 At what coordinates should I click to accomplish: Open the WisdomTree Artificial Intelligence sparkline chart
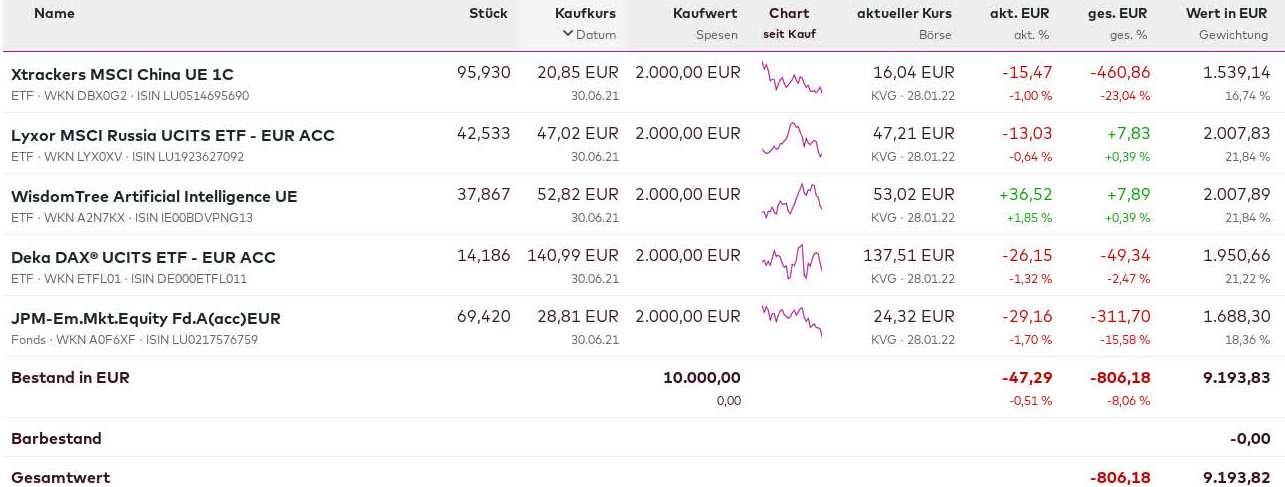point(791,200)
